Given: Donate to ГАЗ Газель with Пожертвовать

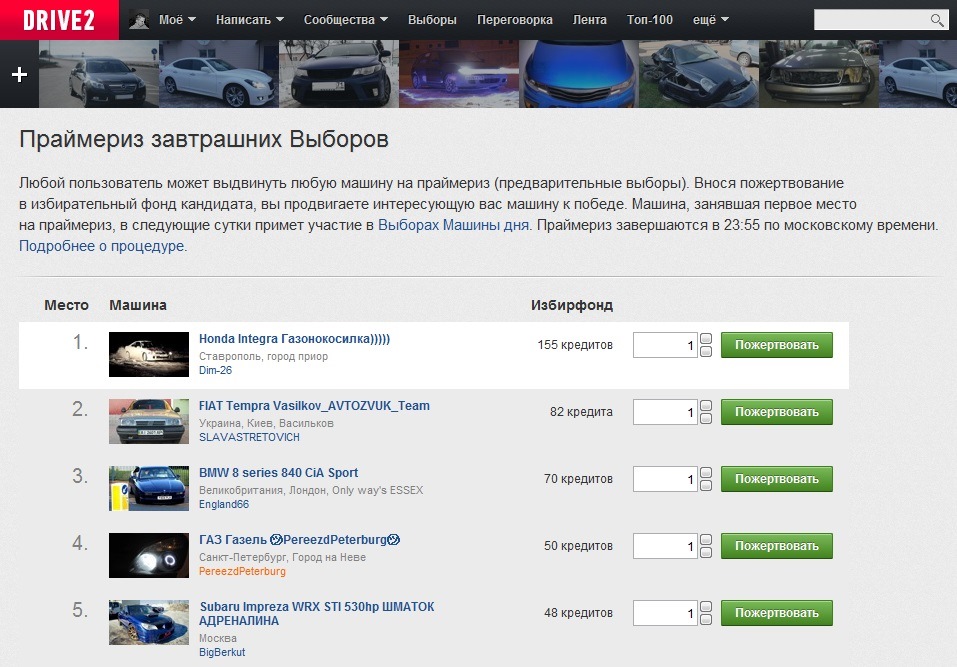Looking at the screenshot, I should click(x=776, y=546).
